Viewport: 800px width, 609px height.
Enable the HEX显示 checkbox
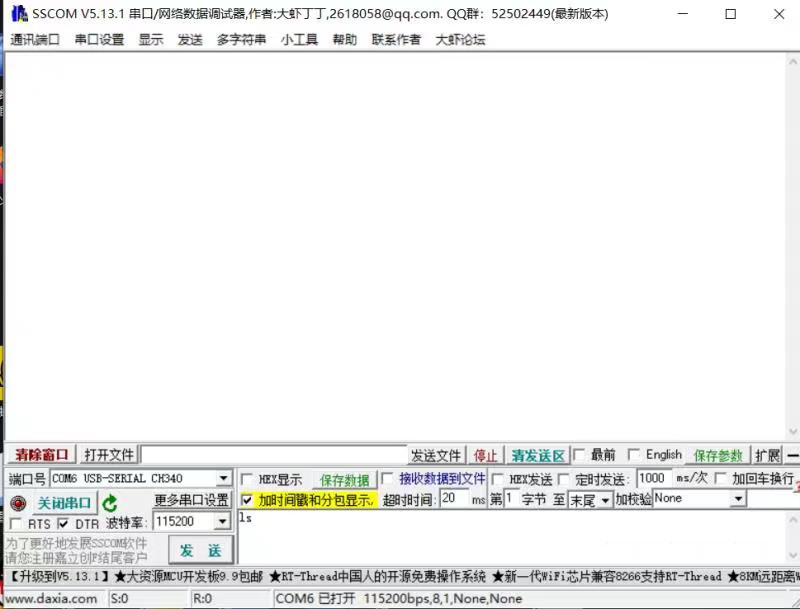[248, 478]
